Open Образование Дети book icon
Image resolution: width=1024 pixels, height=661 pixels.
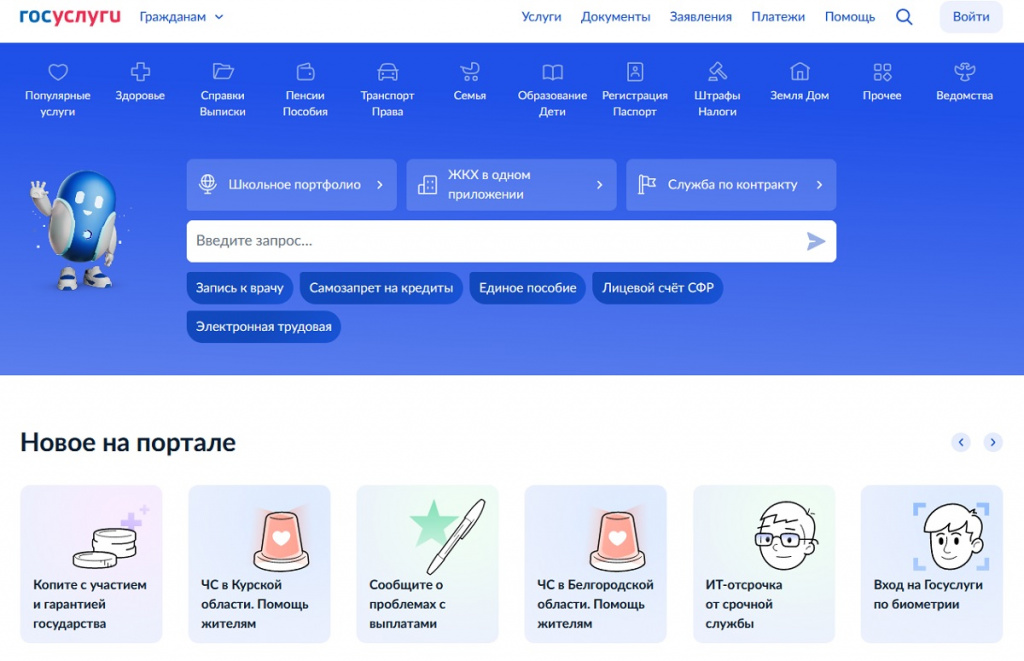[x=552, y=71]
